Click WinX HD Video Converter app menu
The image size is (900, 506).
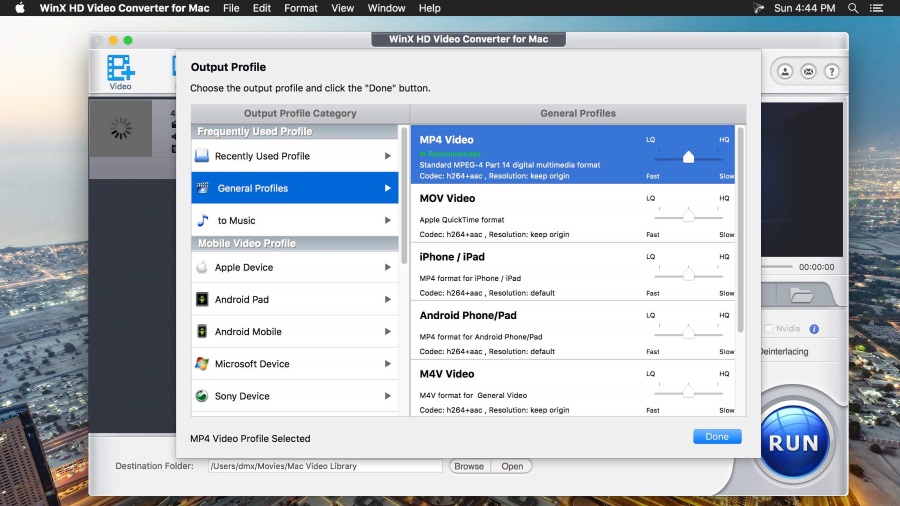(124, 8)
